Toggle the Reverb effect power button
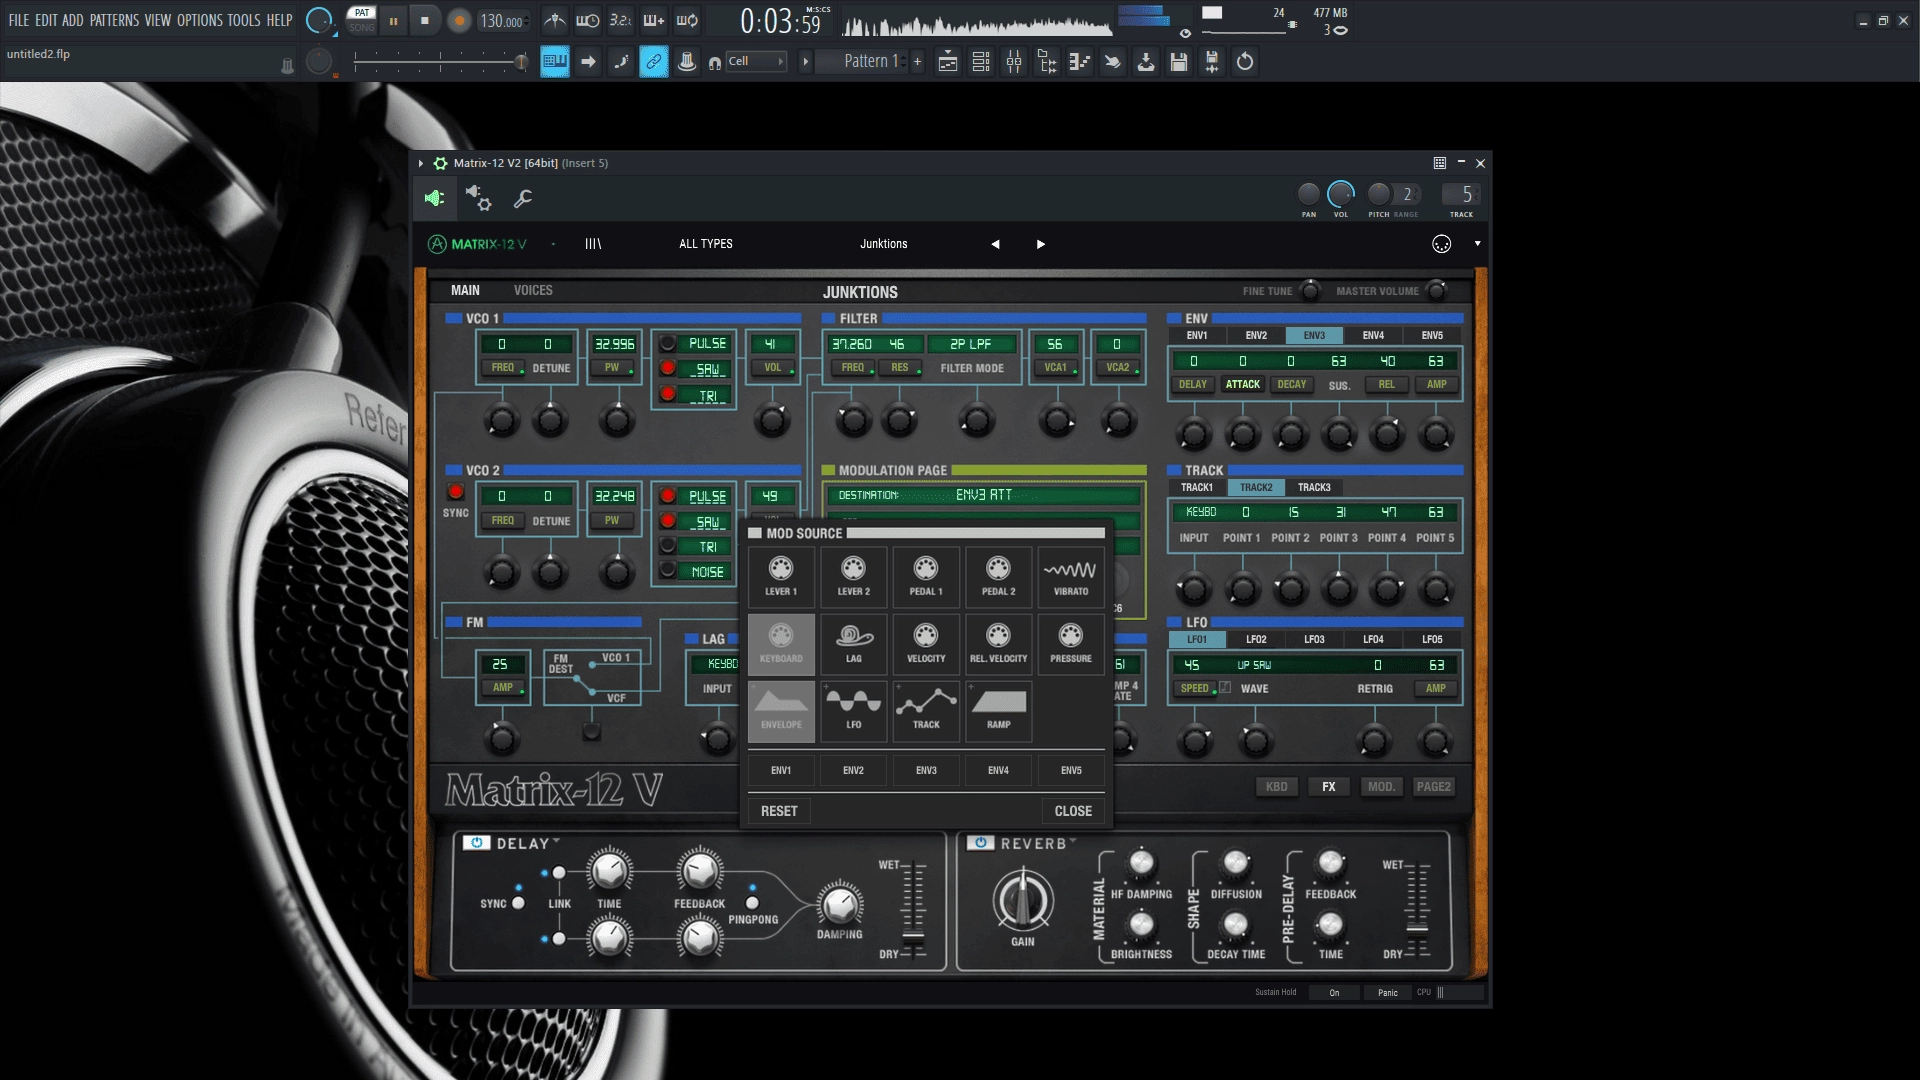 point(980,843)
